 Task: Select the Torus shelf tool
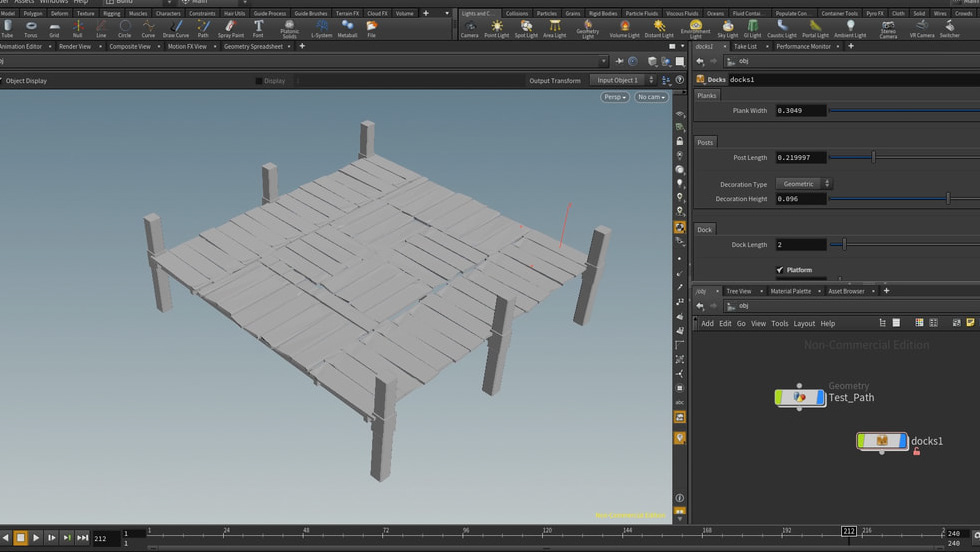(x=31, y=28)
